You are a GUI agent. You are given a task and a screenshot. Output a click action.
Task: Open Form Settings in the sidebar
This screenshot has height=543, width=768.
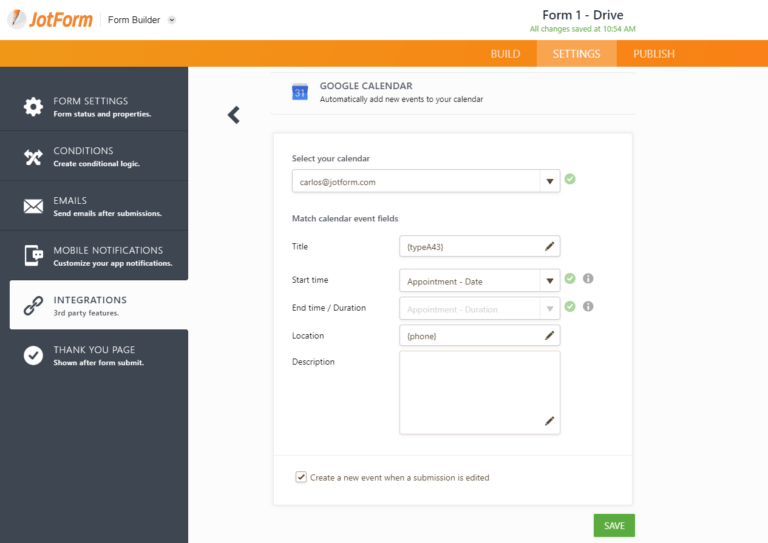(94, 106)
